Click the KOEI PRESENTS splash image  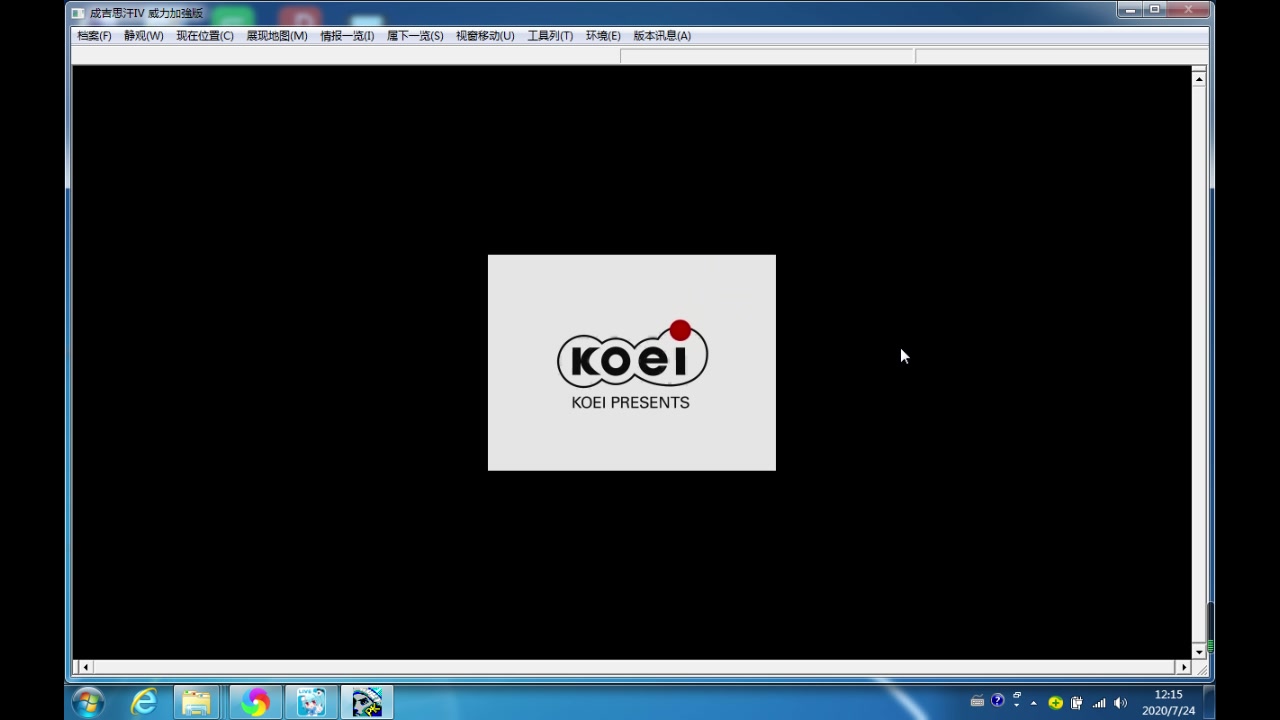[632, 362]
